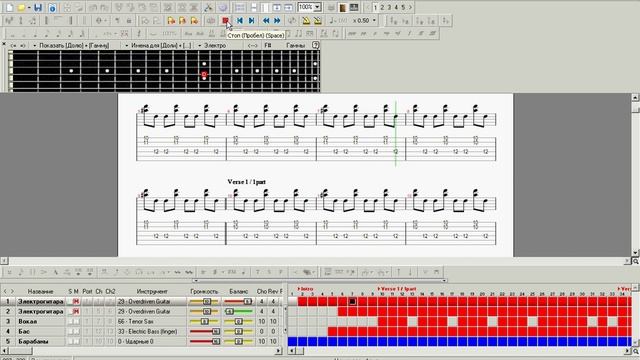The image size is (640, 360).
Task: Solo track 3 Вокал
Action: point(71,322)
